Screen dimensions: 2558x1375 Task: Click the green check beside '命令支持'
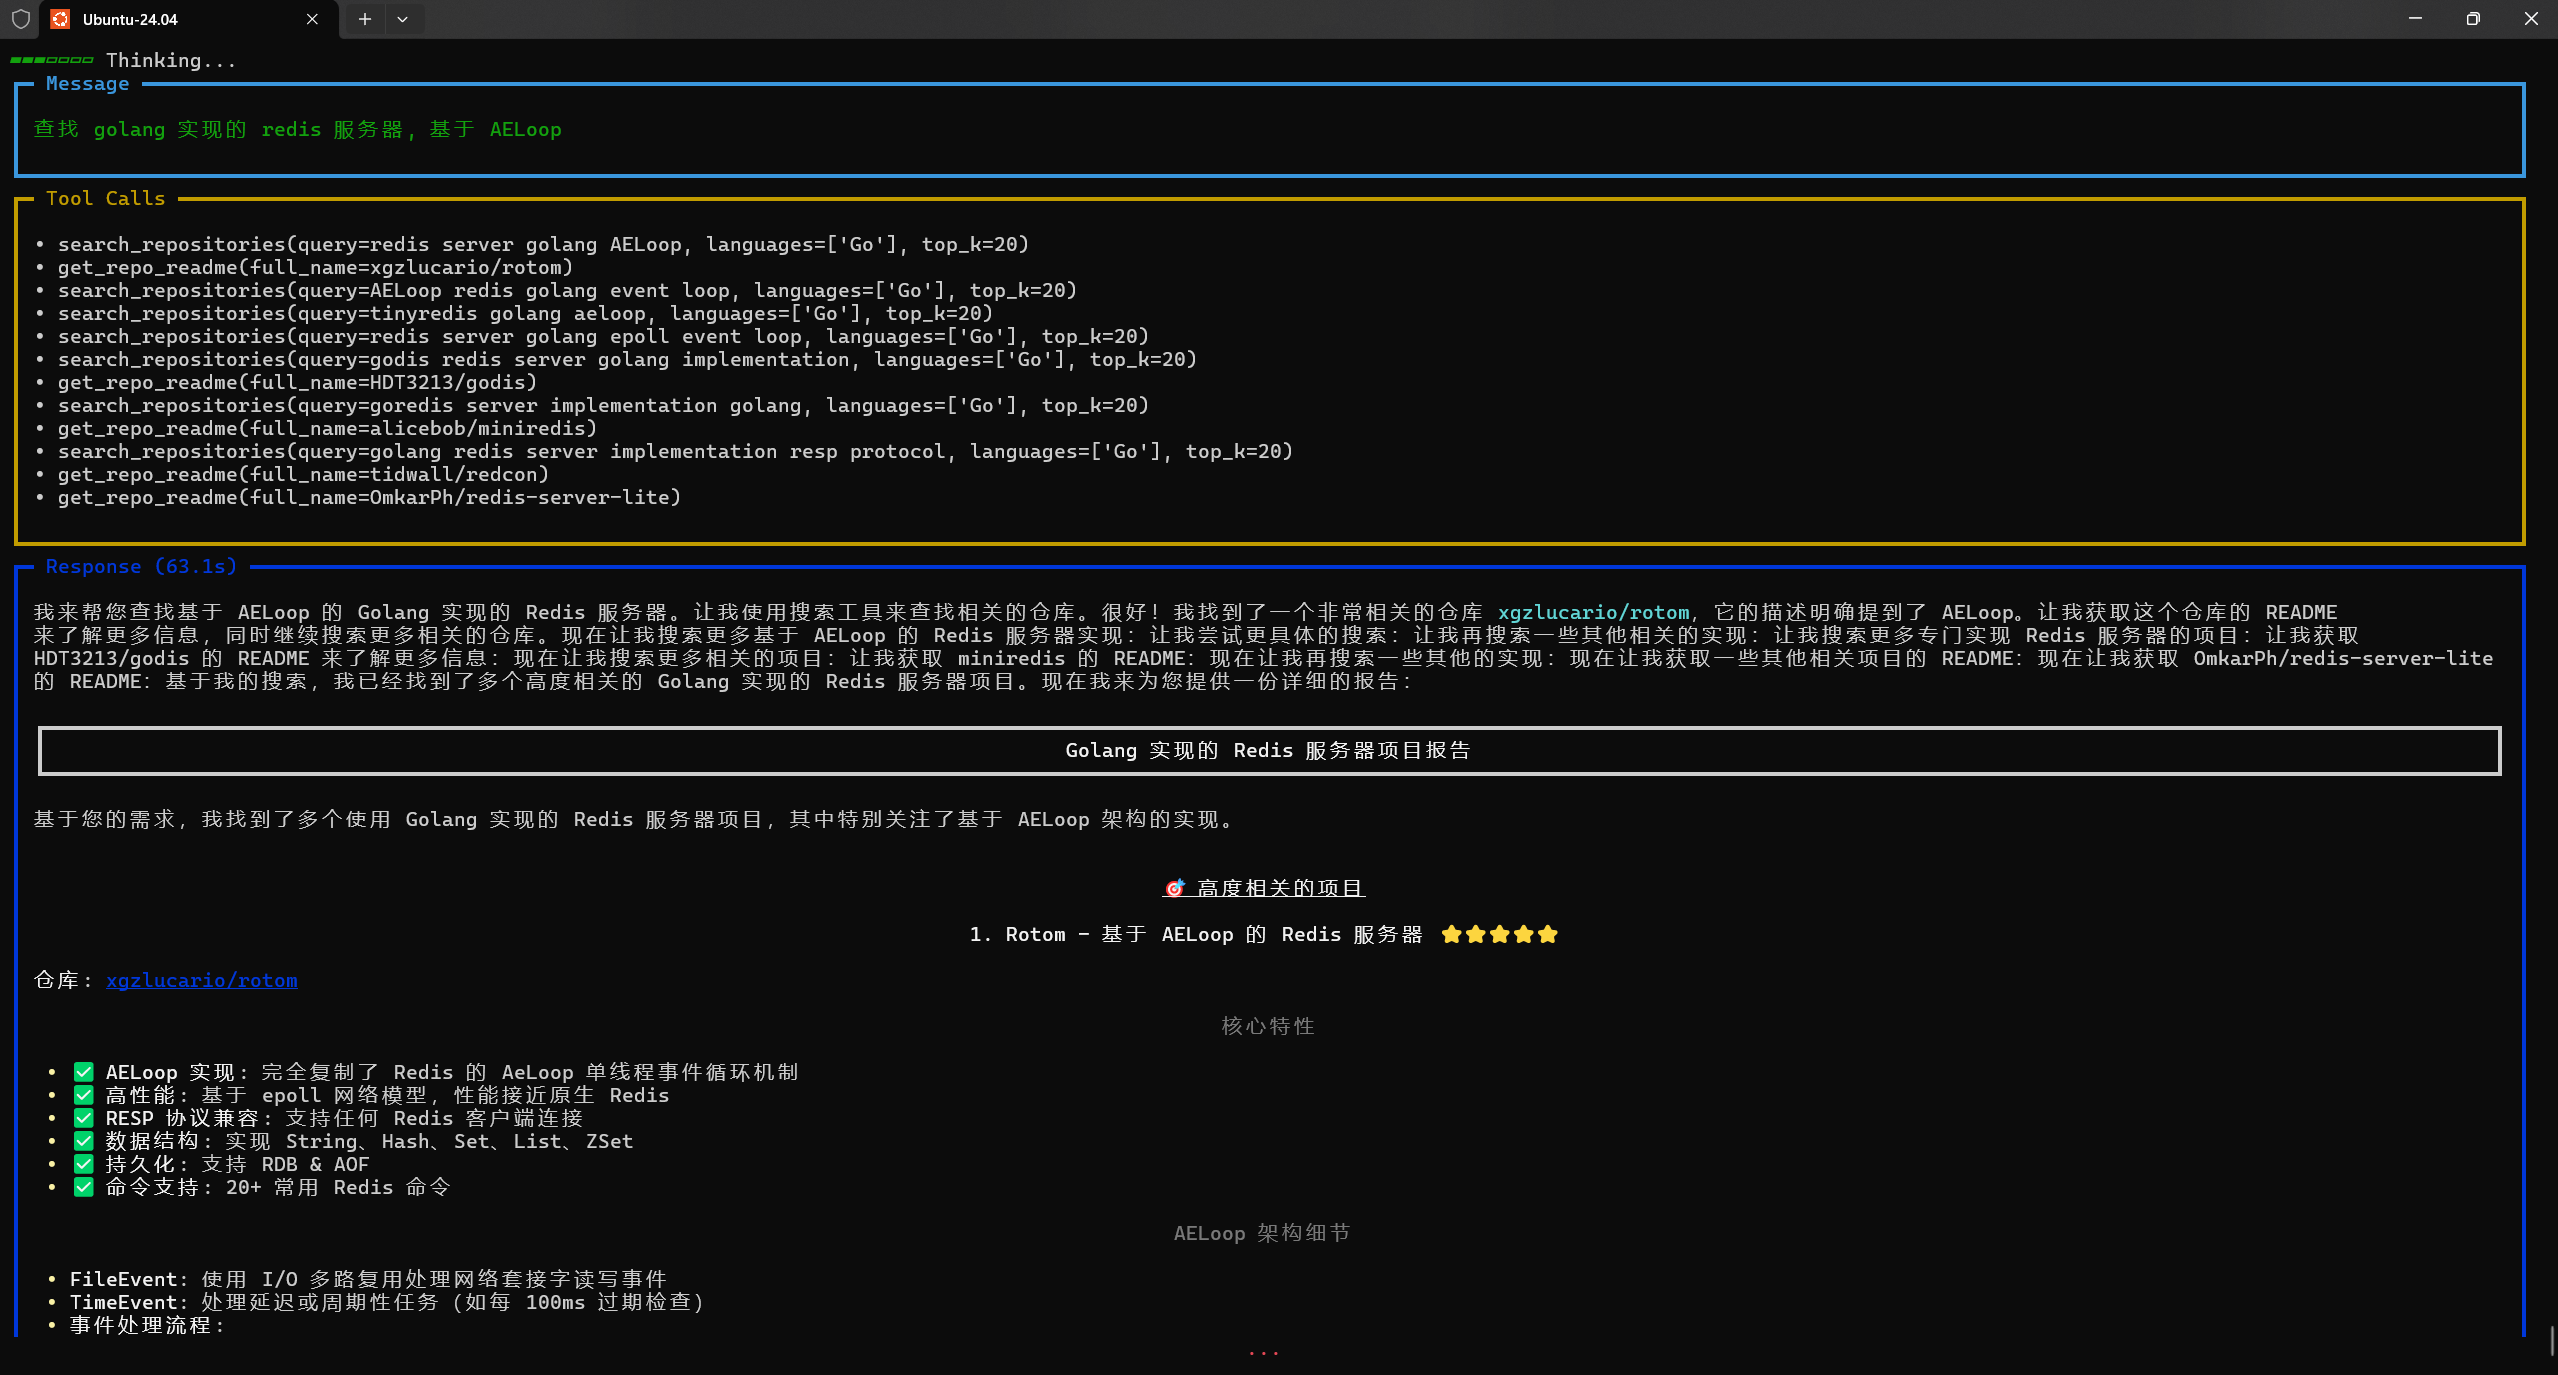[x=84, y=1188]
